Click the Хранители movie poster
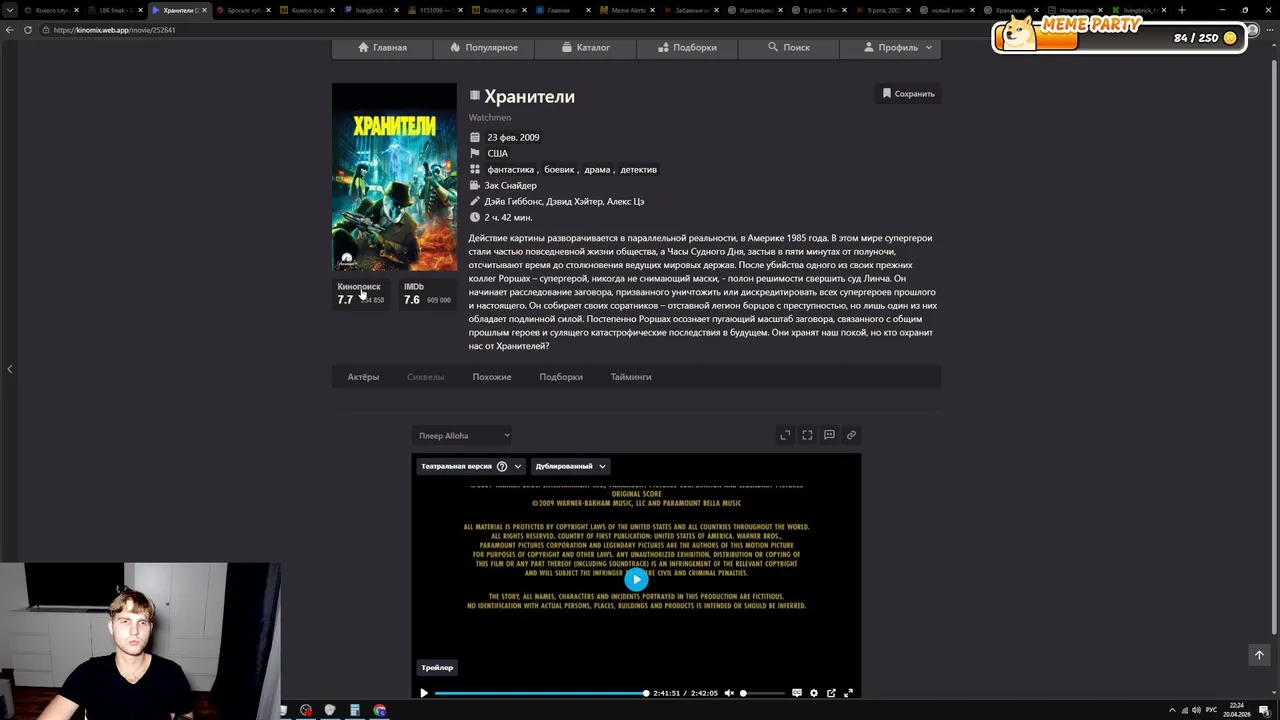Viewport: 1280px width, 720px height. point(394,177)
